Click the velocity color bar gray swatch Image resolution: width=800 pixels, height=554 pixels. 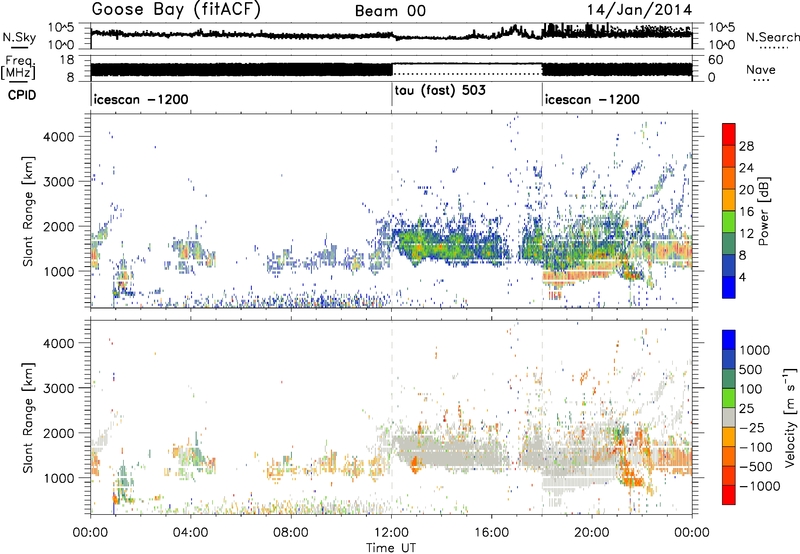(x=729, y=417)
